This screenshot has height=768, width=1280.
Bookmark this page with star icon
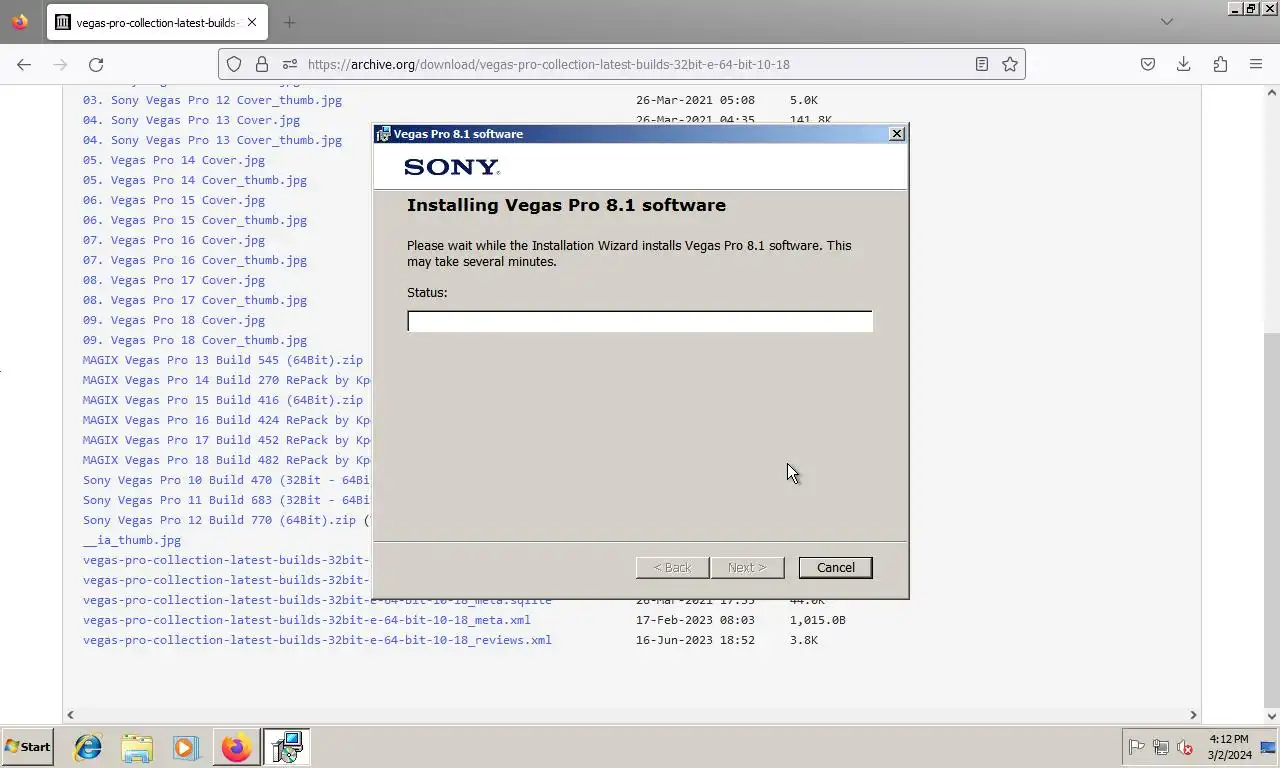click(x=1010, y=64)
